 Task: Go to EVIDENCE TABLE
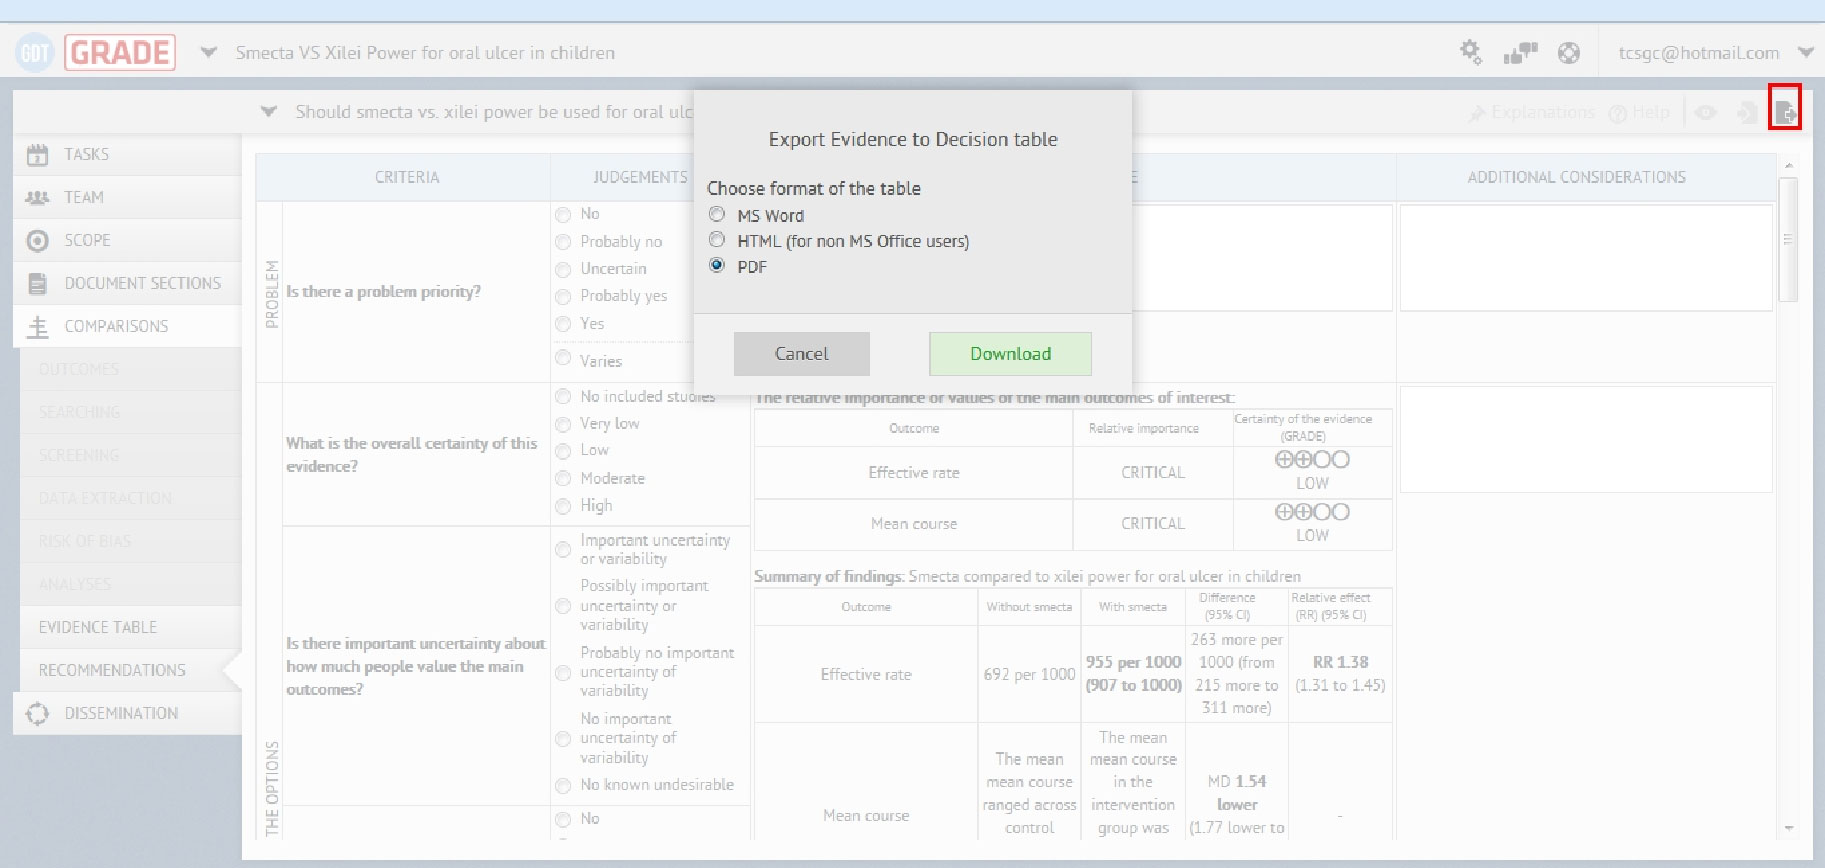tap(130, 627)
